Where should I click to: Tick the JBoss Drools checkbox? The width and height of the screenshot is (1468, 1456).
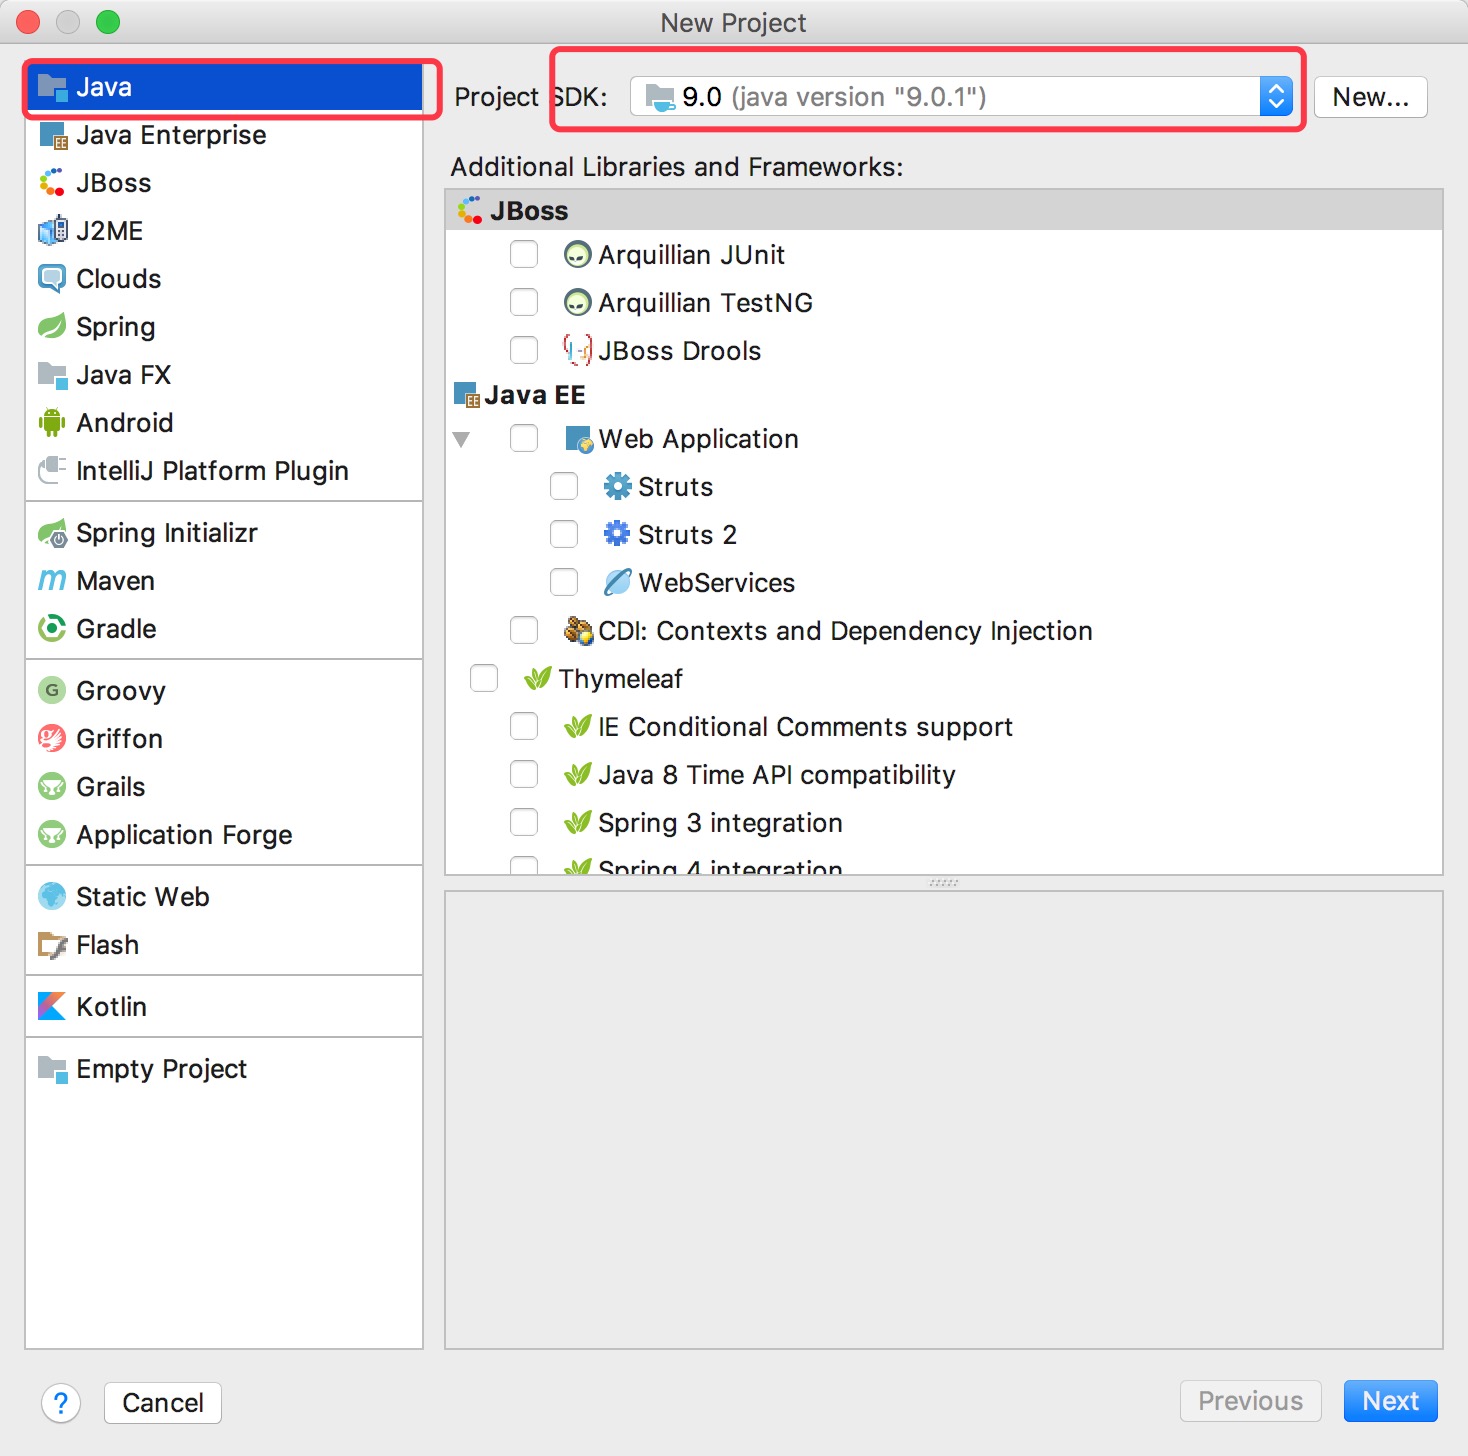(524, 351)
